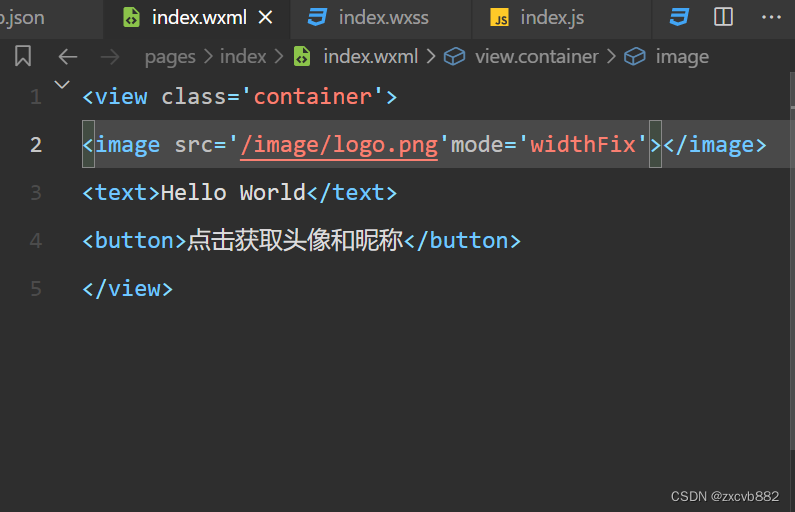Viewport: 795px width, 512px height.
Task: Collapse the view block fold chevron
Action: (62, 85)
